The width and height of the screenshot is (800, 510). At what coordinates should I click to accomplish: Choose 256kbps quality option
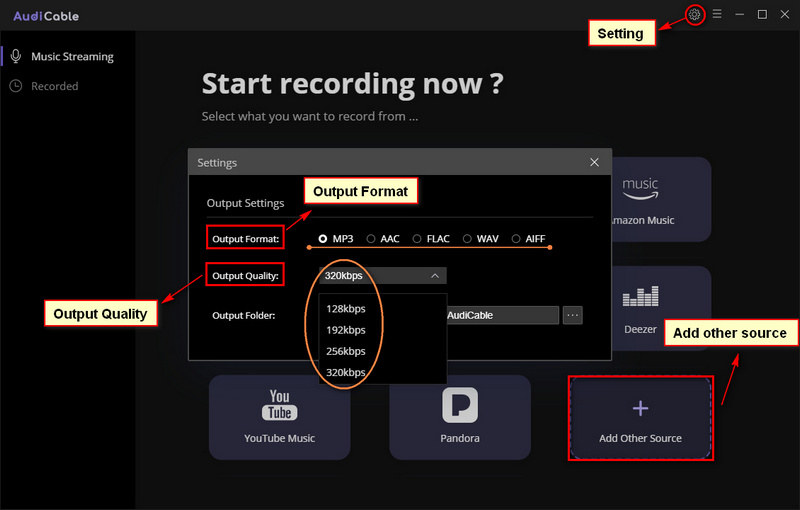[346, 351]
